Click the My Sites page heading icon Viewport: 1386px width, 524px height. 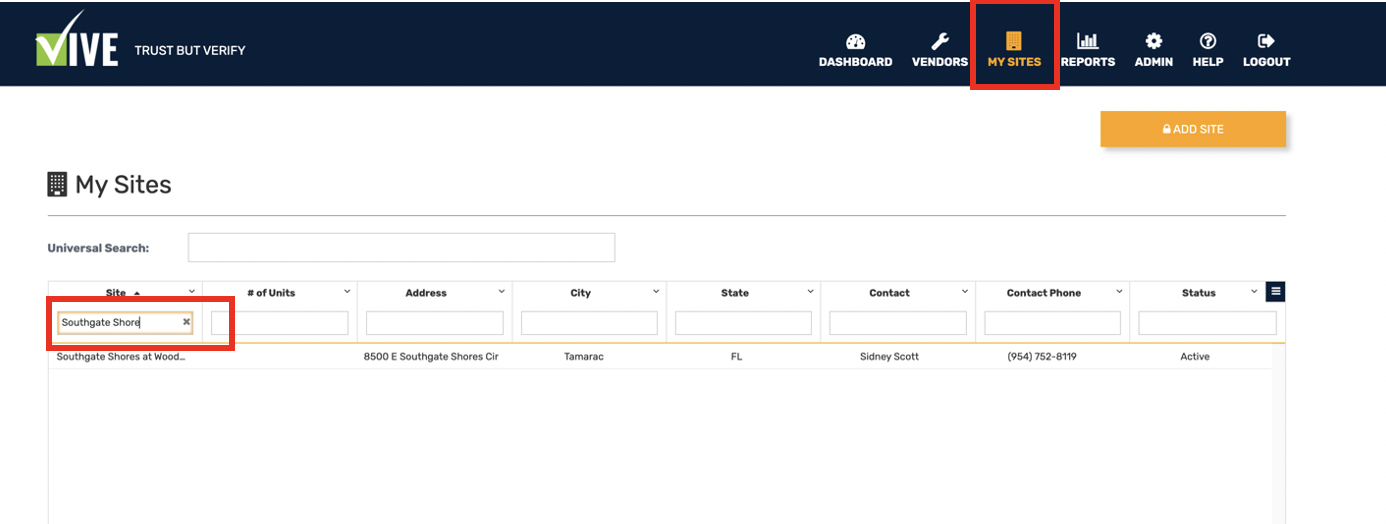tap(57, 184)
